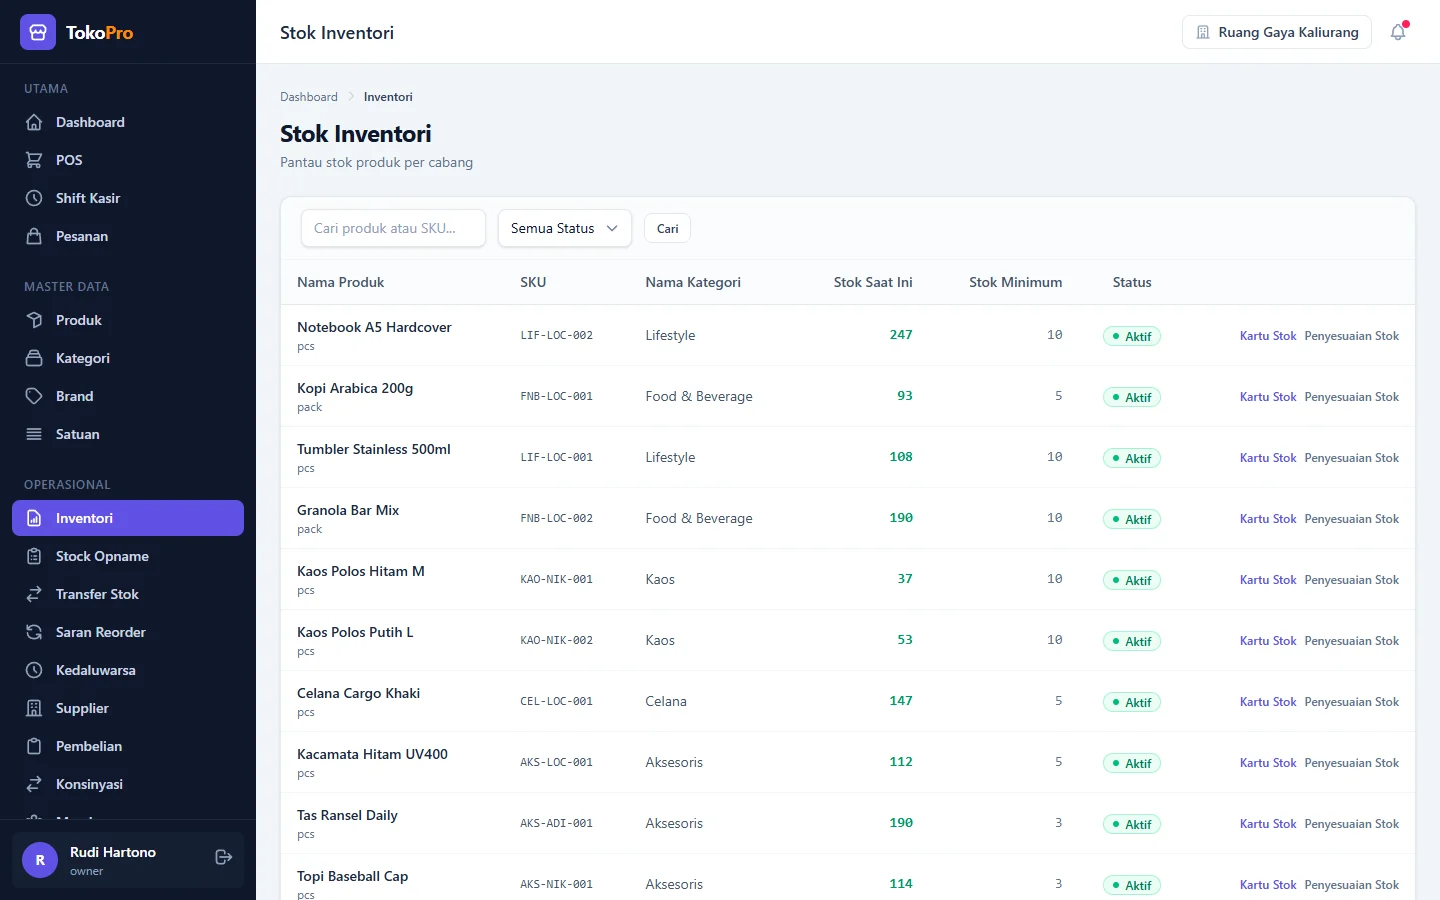Go to the Stock Opname menu label
The width and height of the screenshot is (1440, 900).
click(102, 556)
